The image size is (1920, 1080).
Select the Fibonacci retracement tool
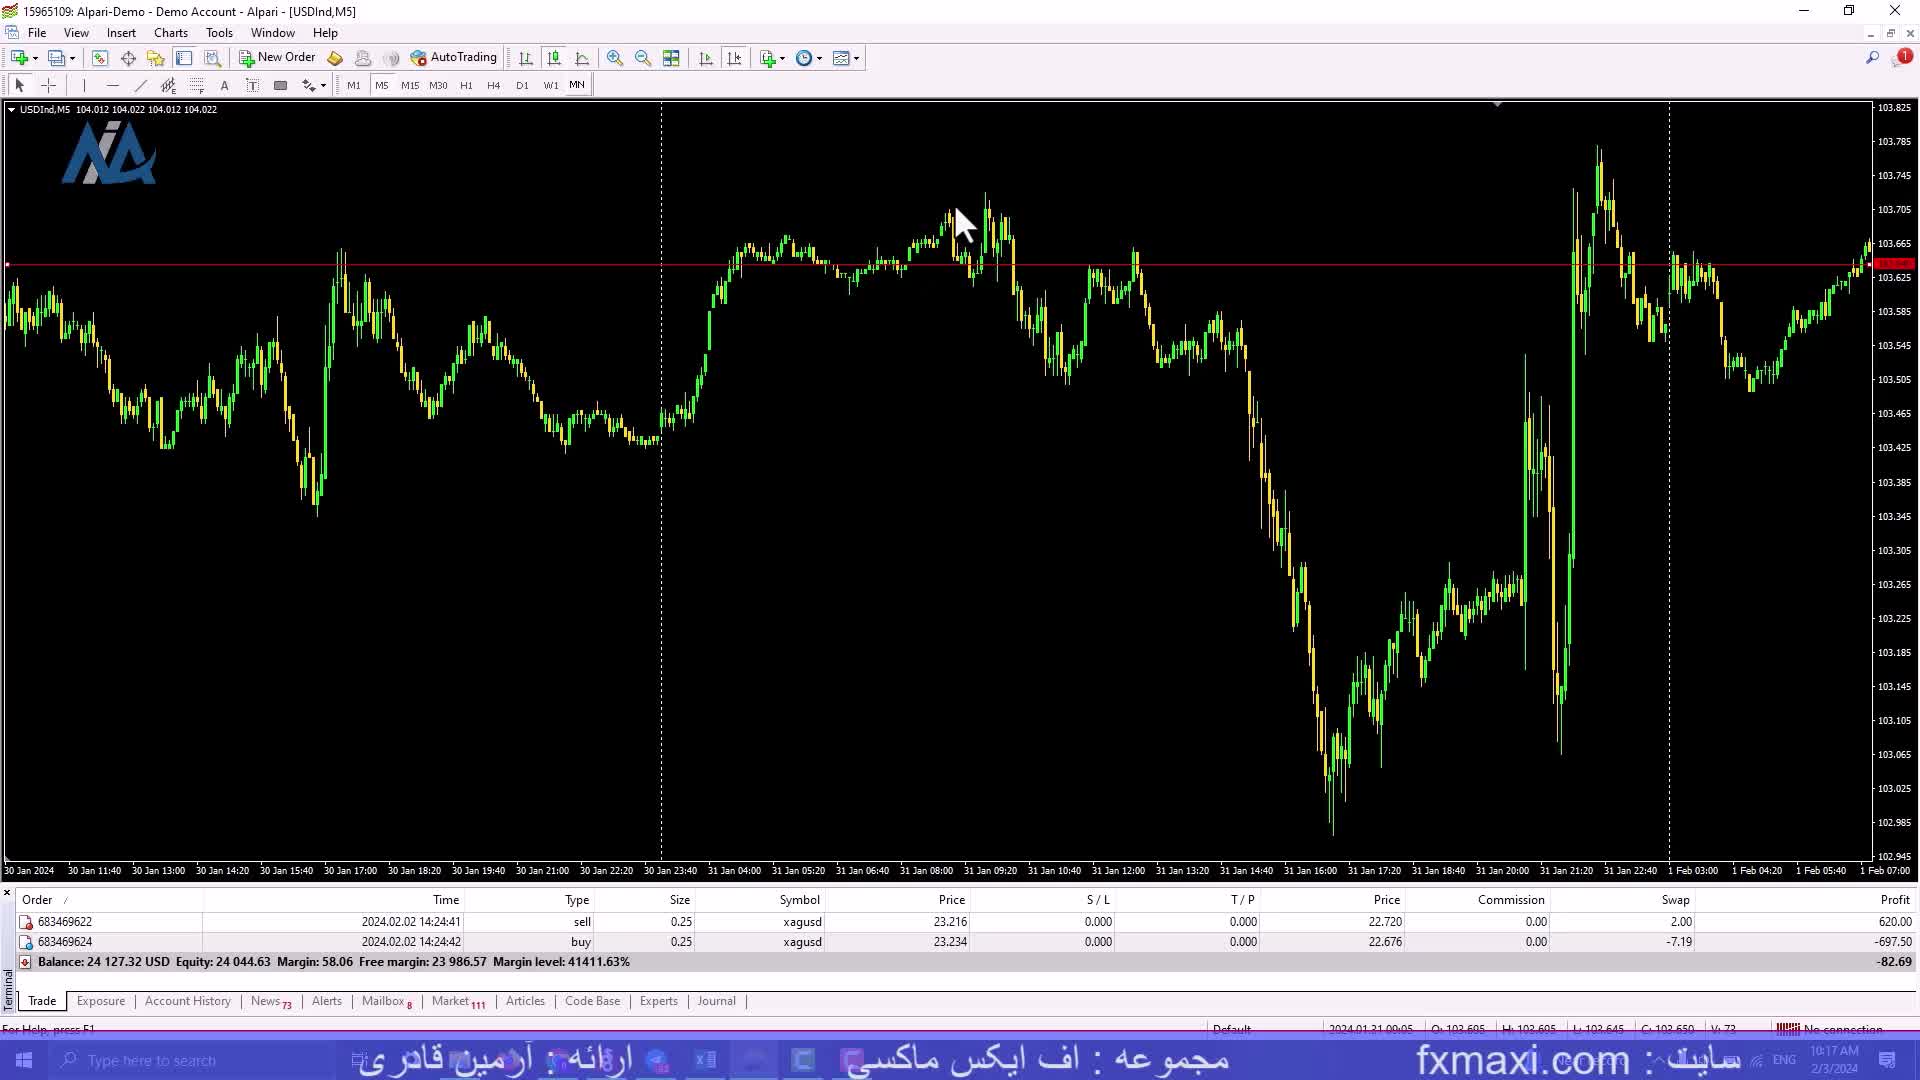pyautogui.click(x=197, y=86)
